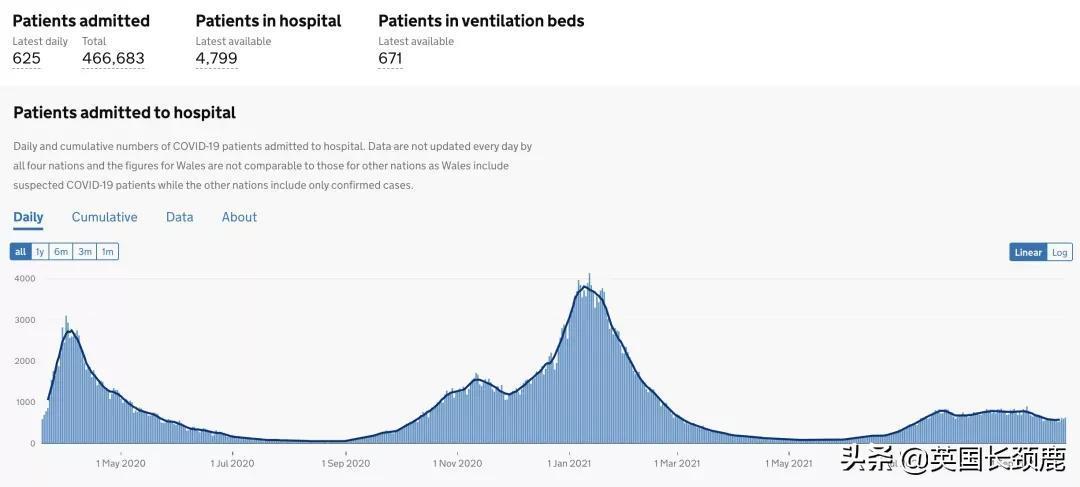This screenshot has width=1080, height=487.
Task: Choose the 3m time range
Action: (85, 252)
